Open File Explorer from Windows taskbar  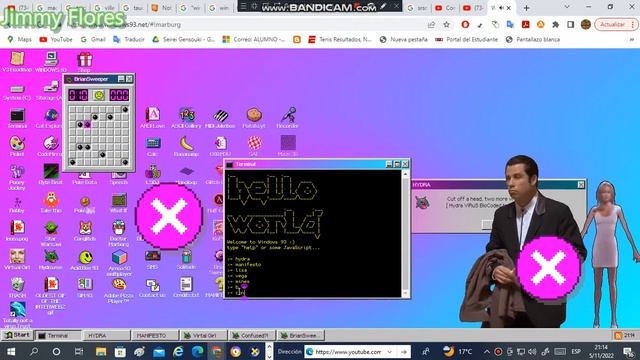[101, 351]
